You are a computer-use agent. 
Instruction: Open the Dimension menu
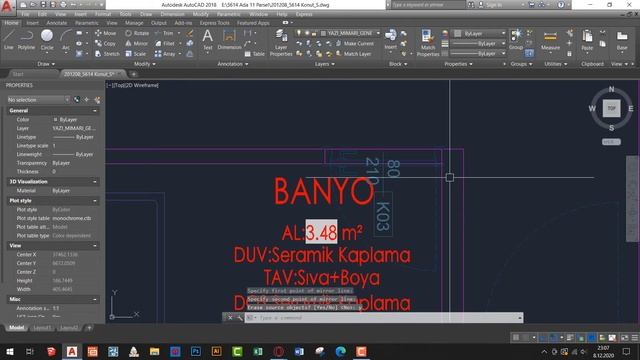coord(172,14)
